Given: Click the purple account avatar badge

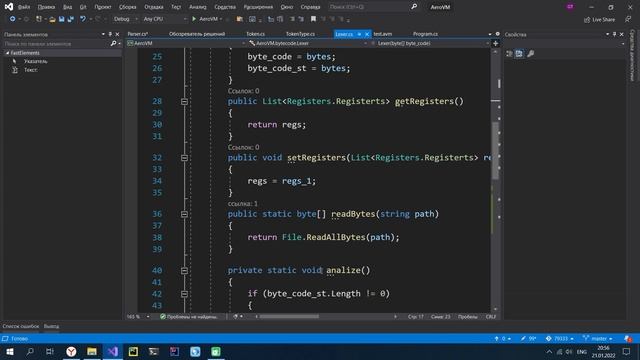Looking at the screenshot, I should tap(570, 7).
